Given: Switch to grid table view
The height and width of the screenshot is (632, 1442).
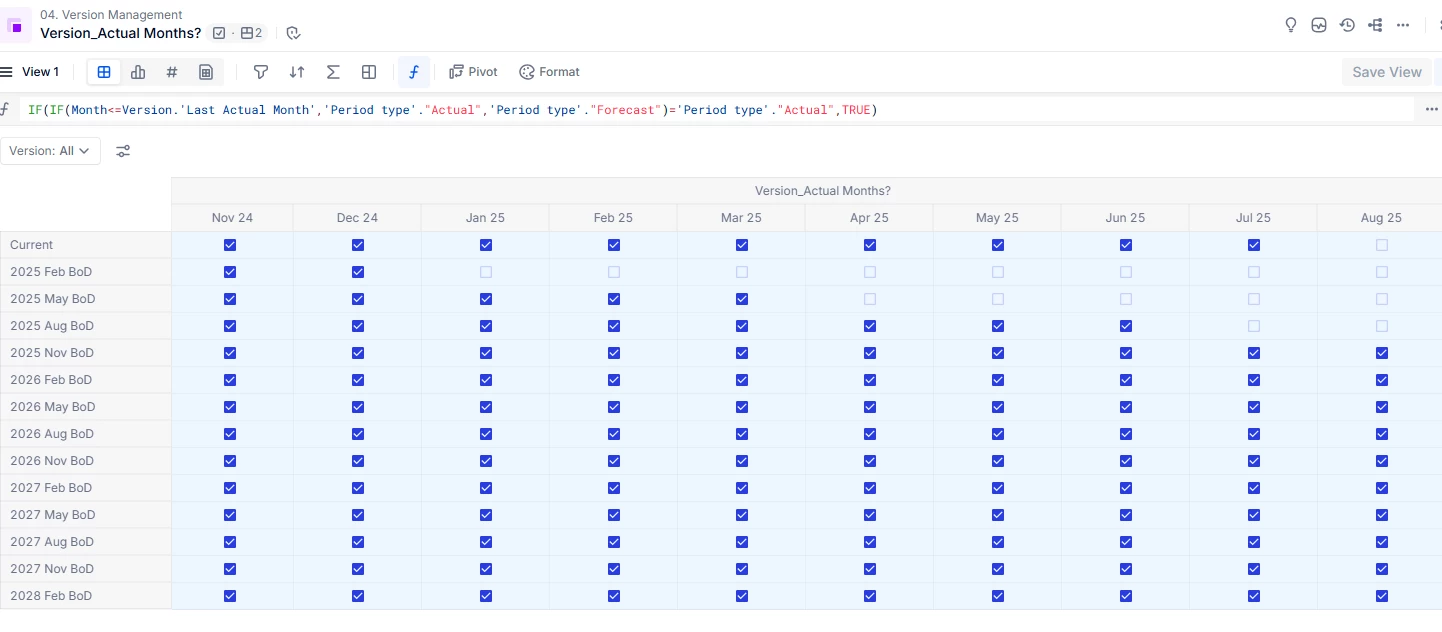Looking at the screenshot, I should pyautogui.click(x=104, y=72).
